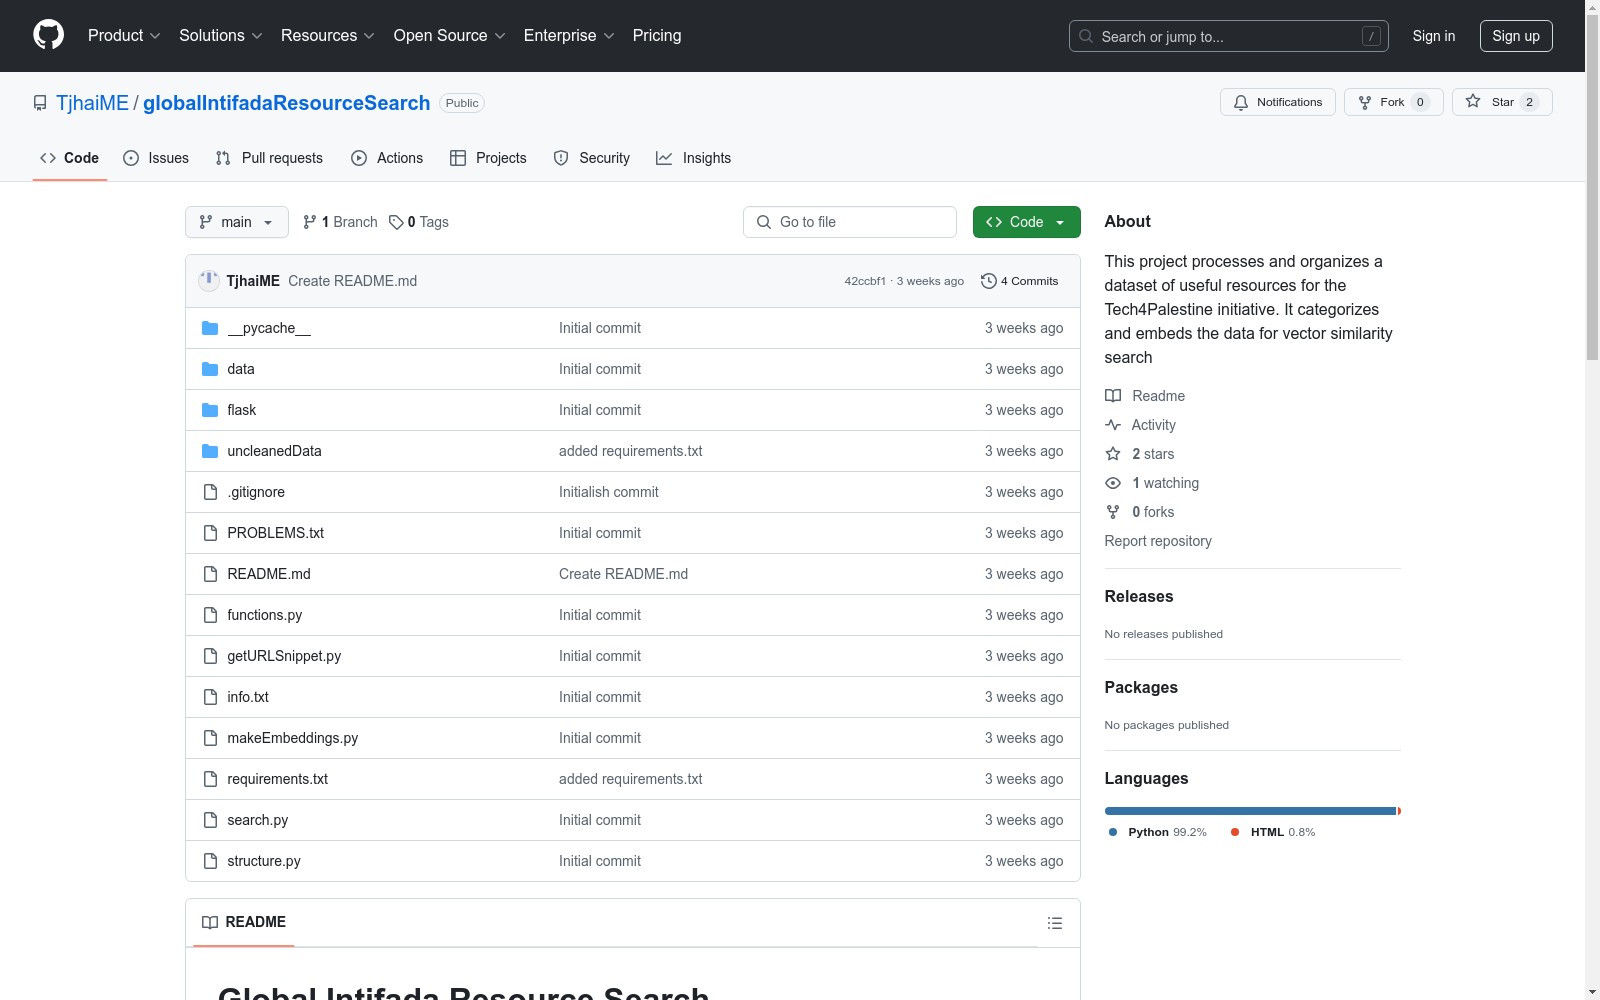Screen dimensions: 1600x1000
Task: Open requirements.txt file
Action: [277, 779]
